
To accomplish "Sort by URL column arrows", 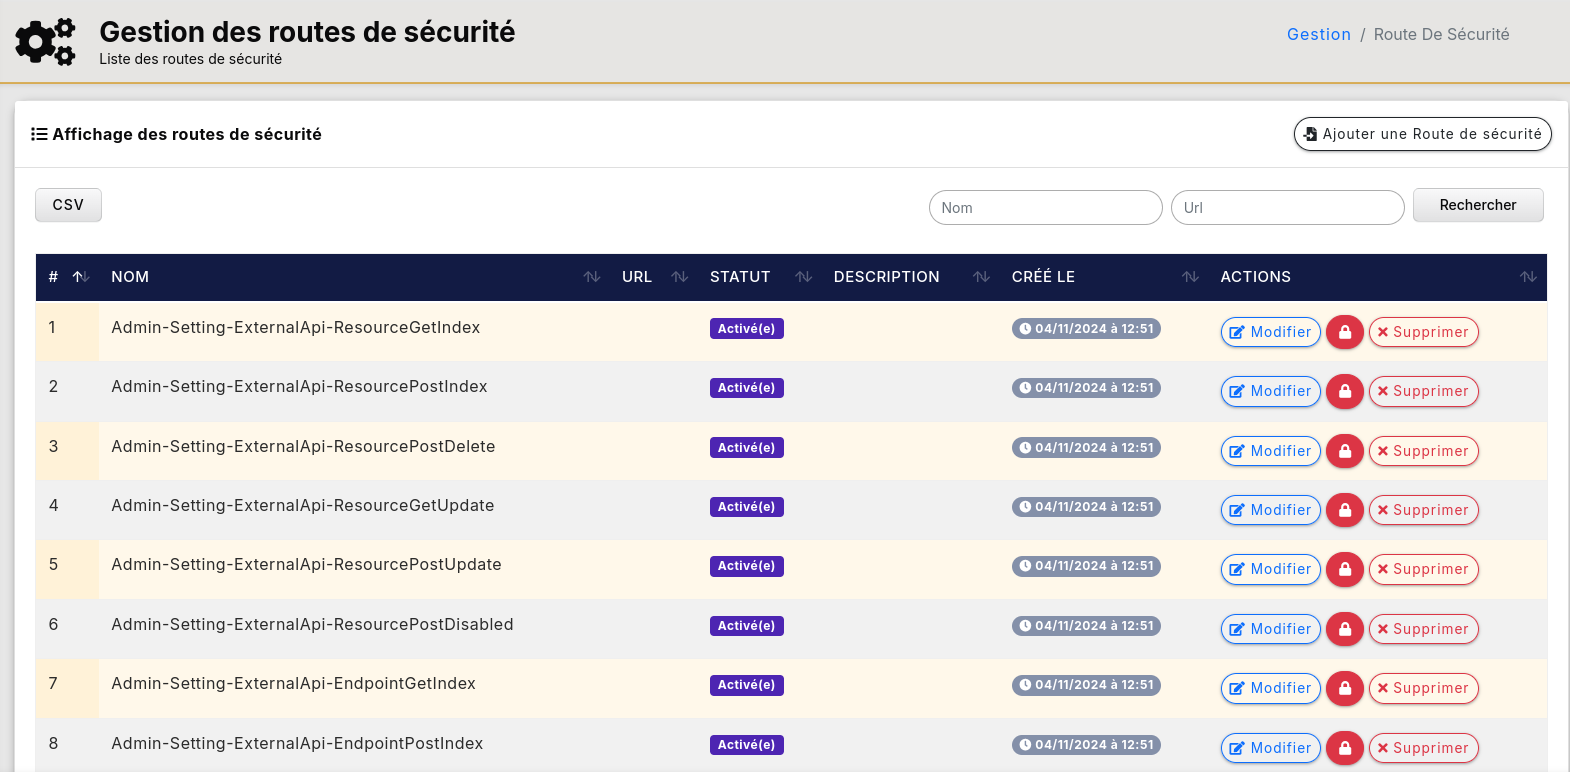I will (680, 277).
